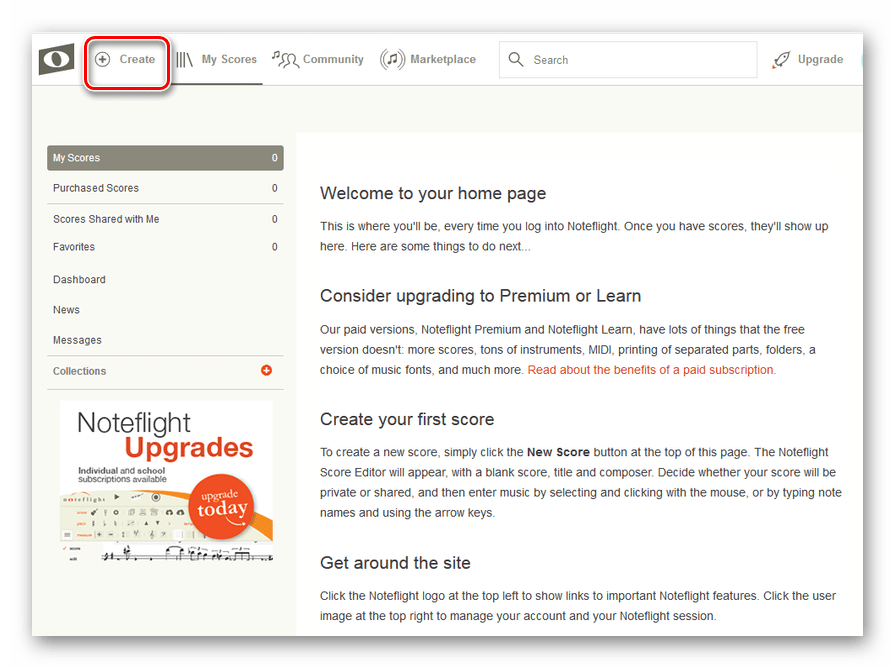Read about benefits of a paid subscription
The height and width of the screenshot is (668, 895).
[652, 370]
